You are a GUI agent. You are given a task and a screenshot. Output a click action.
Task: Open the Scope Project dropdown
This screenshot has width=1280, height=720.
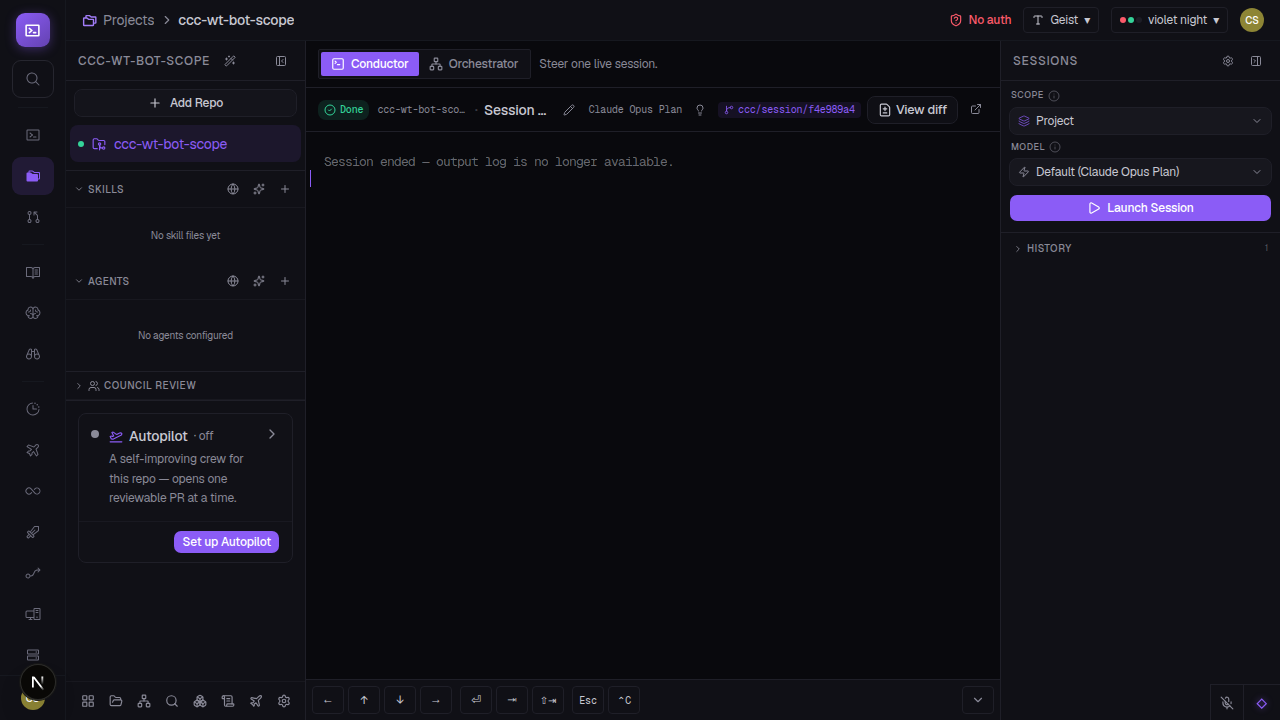(1140, 121)
